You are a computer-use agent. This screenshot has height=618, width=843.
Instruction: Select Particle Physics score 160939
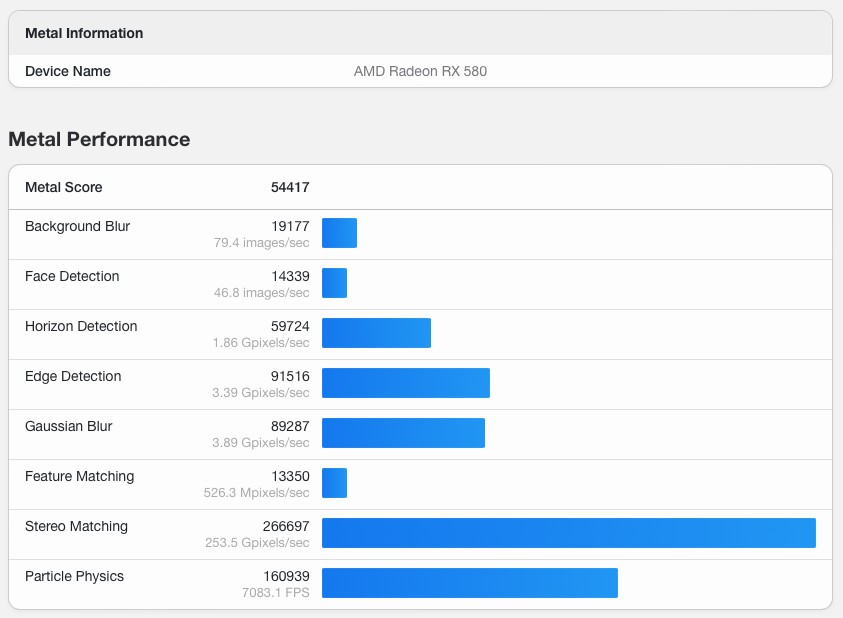coord(286,577)
